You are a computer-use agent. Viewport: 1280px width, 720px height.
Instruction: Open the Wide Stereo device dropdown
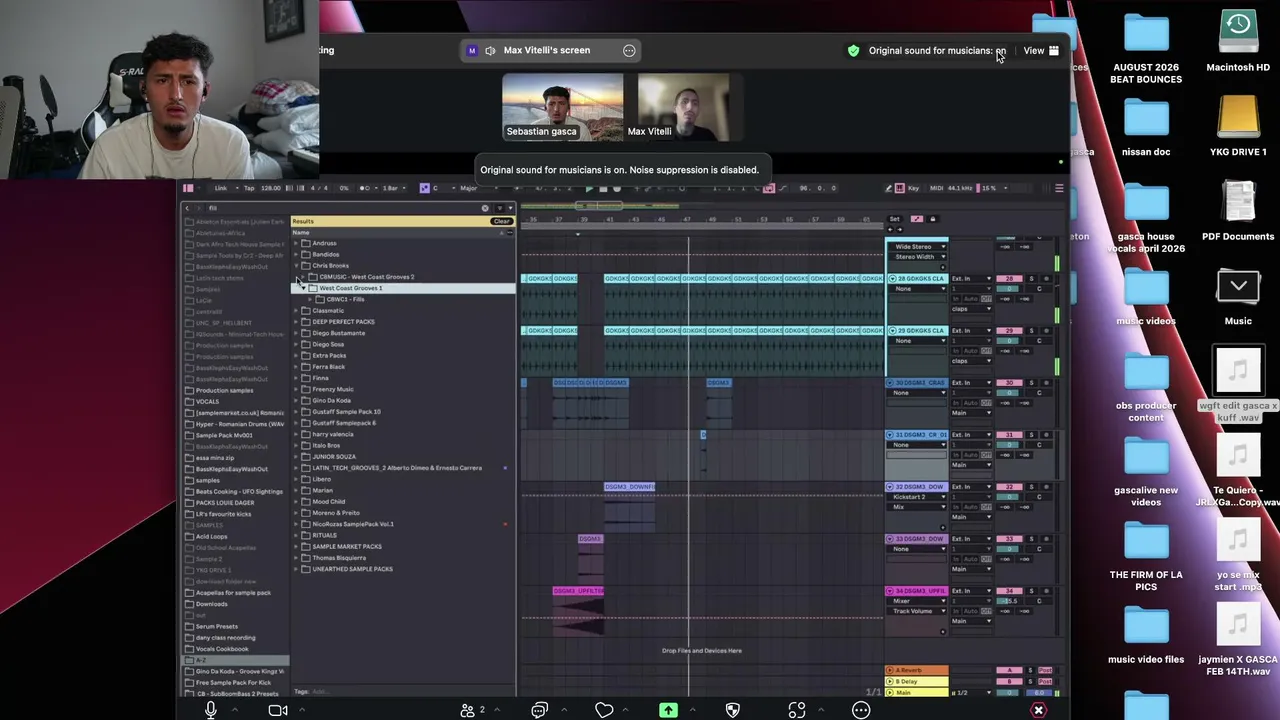point(919,246)
